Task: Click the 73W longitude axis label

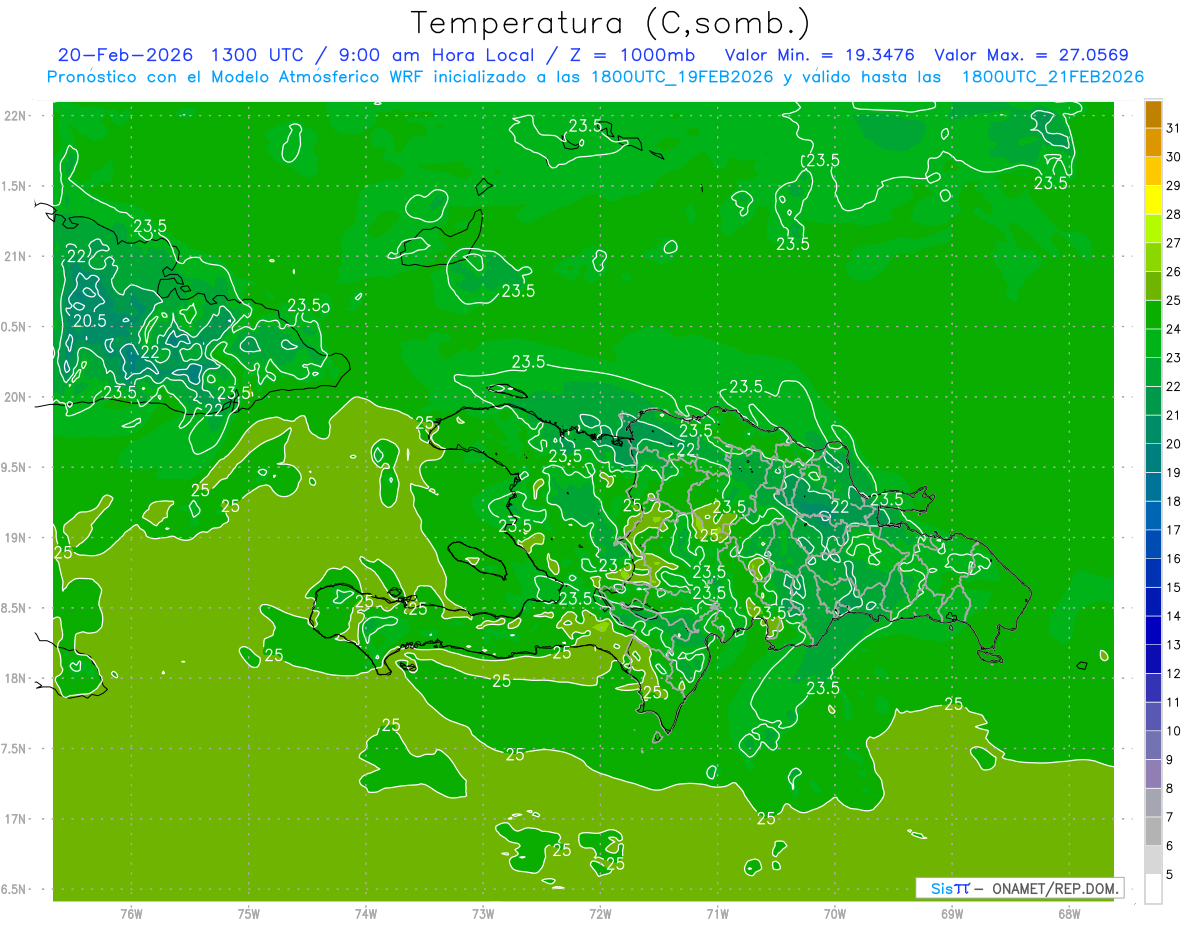Action: point(483,914)
